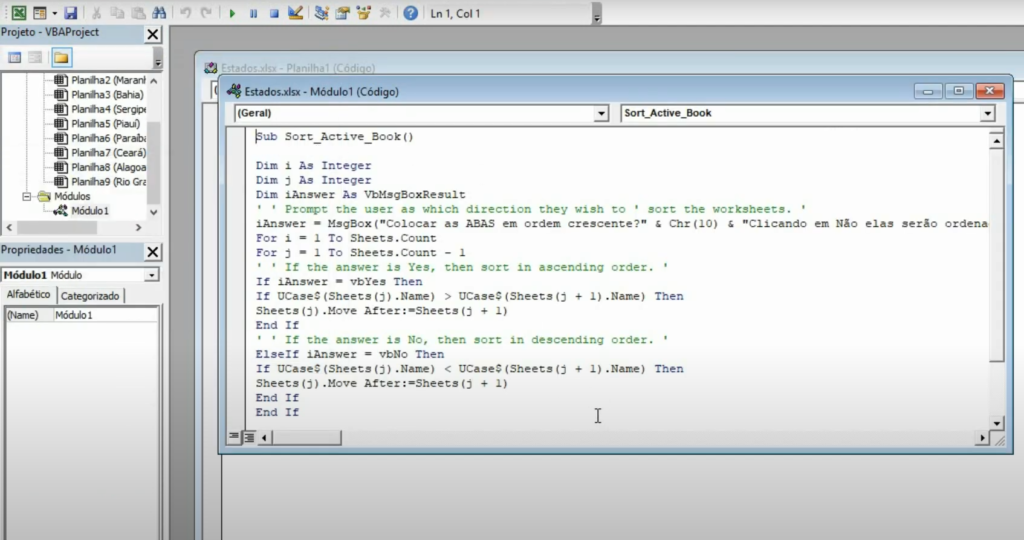Select Planilha2 (Maranhão) in project tree
Image resolution: width=1024 pixels, height=540 pixels.
point(100,80)
